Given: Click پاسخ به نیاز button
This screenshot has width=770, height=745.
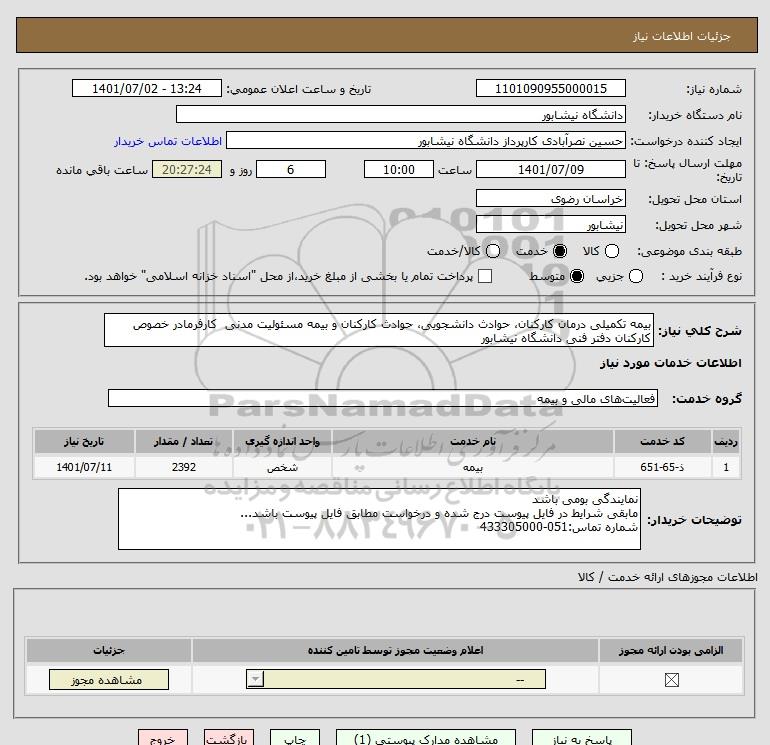Looking at the screenshot, I should [581, 738].
